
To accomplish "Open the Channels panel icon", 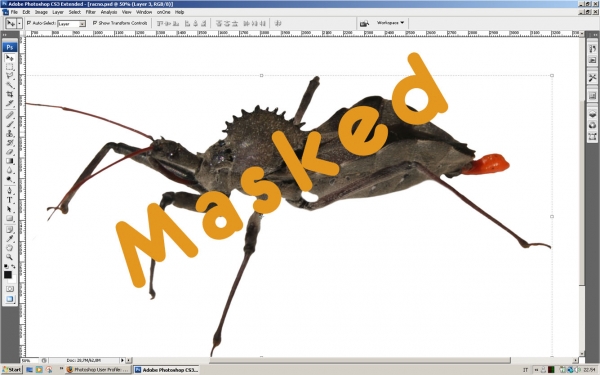I will 592,125.
